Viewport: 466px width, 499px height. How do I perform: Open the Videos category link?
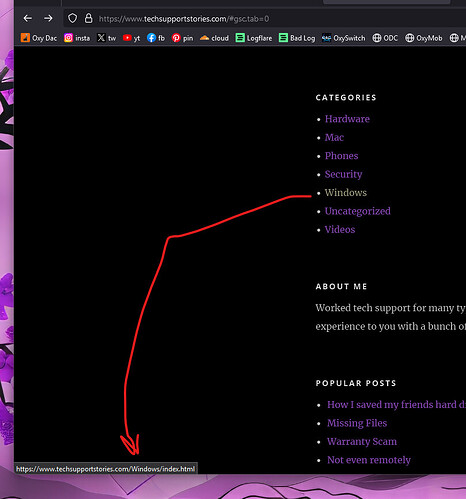340,230
